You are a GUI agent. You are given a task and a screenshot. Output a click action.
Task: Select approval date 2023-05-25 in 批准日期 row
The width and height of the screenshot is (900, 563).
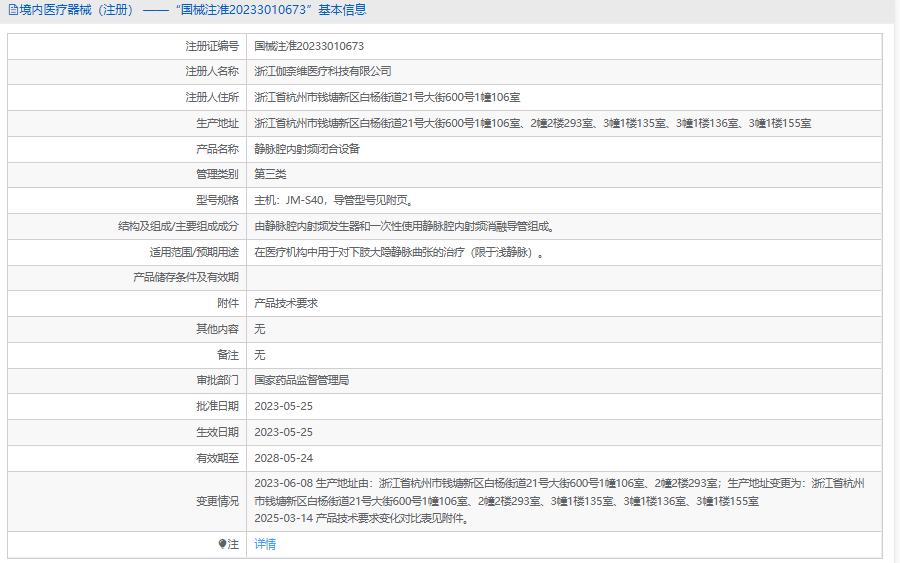(284, 406)
